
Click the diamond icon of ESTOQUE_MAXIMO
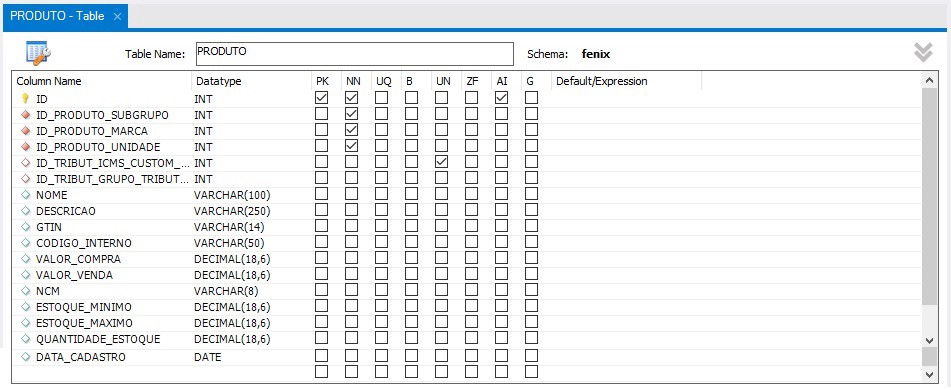tap(25, 323)
